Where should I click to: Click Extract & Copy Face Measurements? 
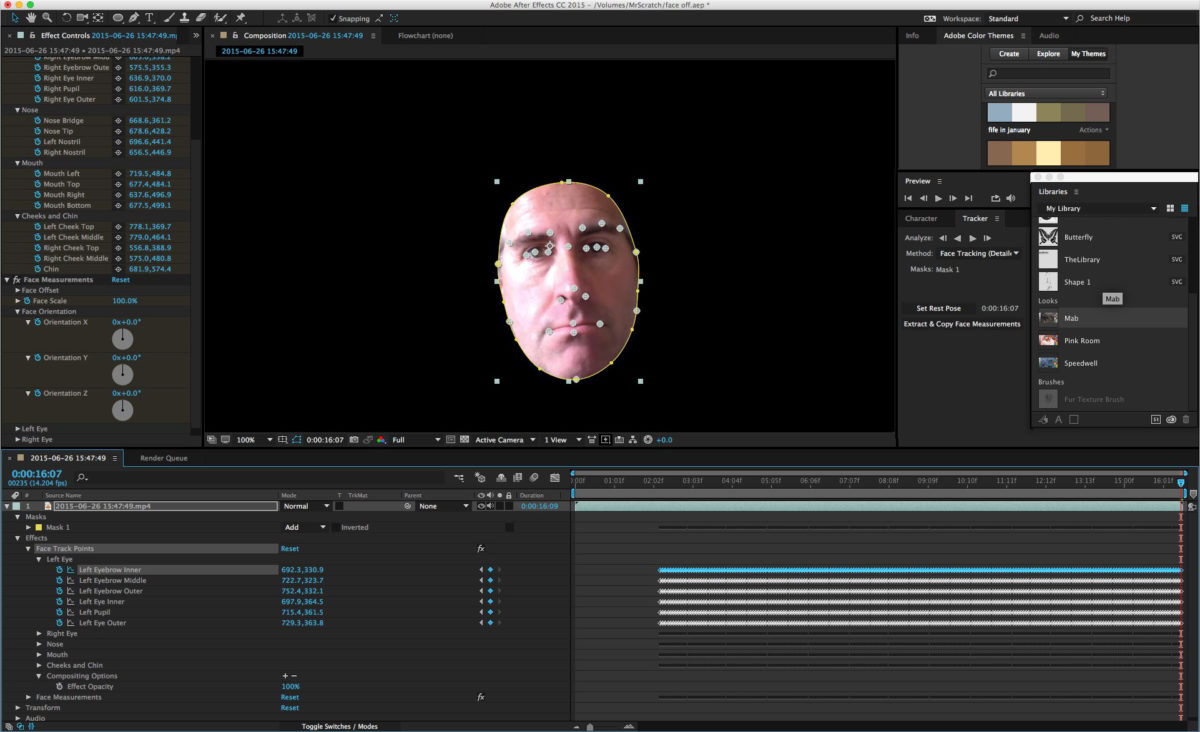960,323
